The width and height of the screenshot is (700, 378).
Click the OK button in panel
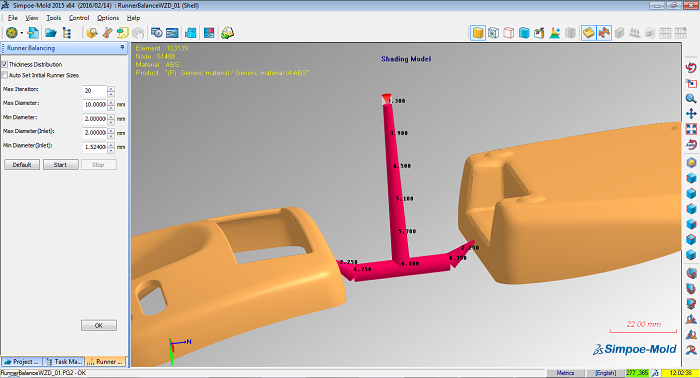click(x=99, y=325)
